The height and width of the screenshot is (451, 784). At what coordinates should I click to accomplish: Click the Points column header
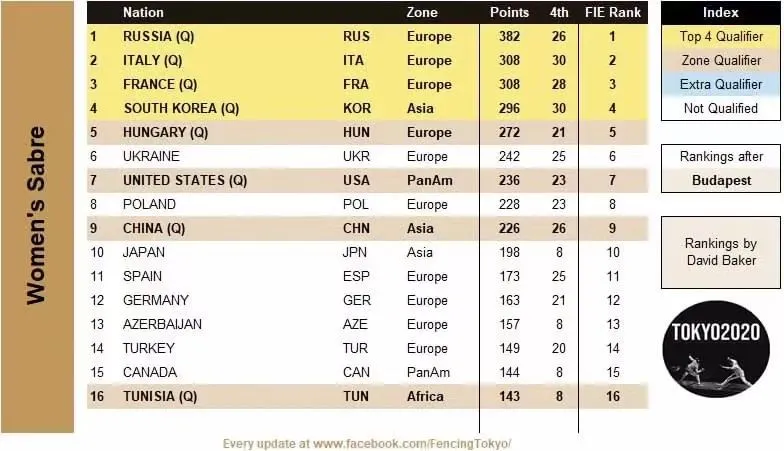[x=509, y=12]
